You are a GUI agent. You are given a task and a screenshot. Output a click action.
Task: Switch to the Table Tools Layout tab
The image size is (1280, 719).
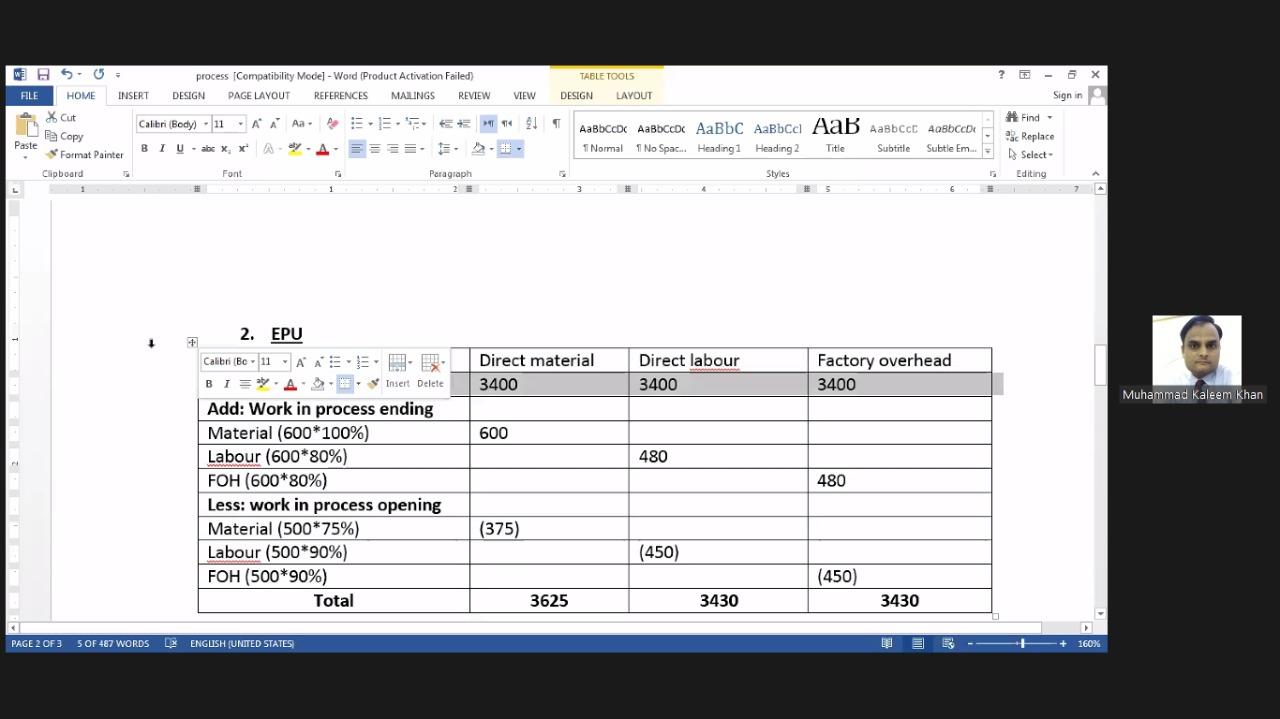pyautogui.click(x=633, y=95)
